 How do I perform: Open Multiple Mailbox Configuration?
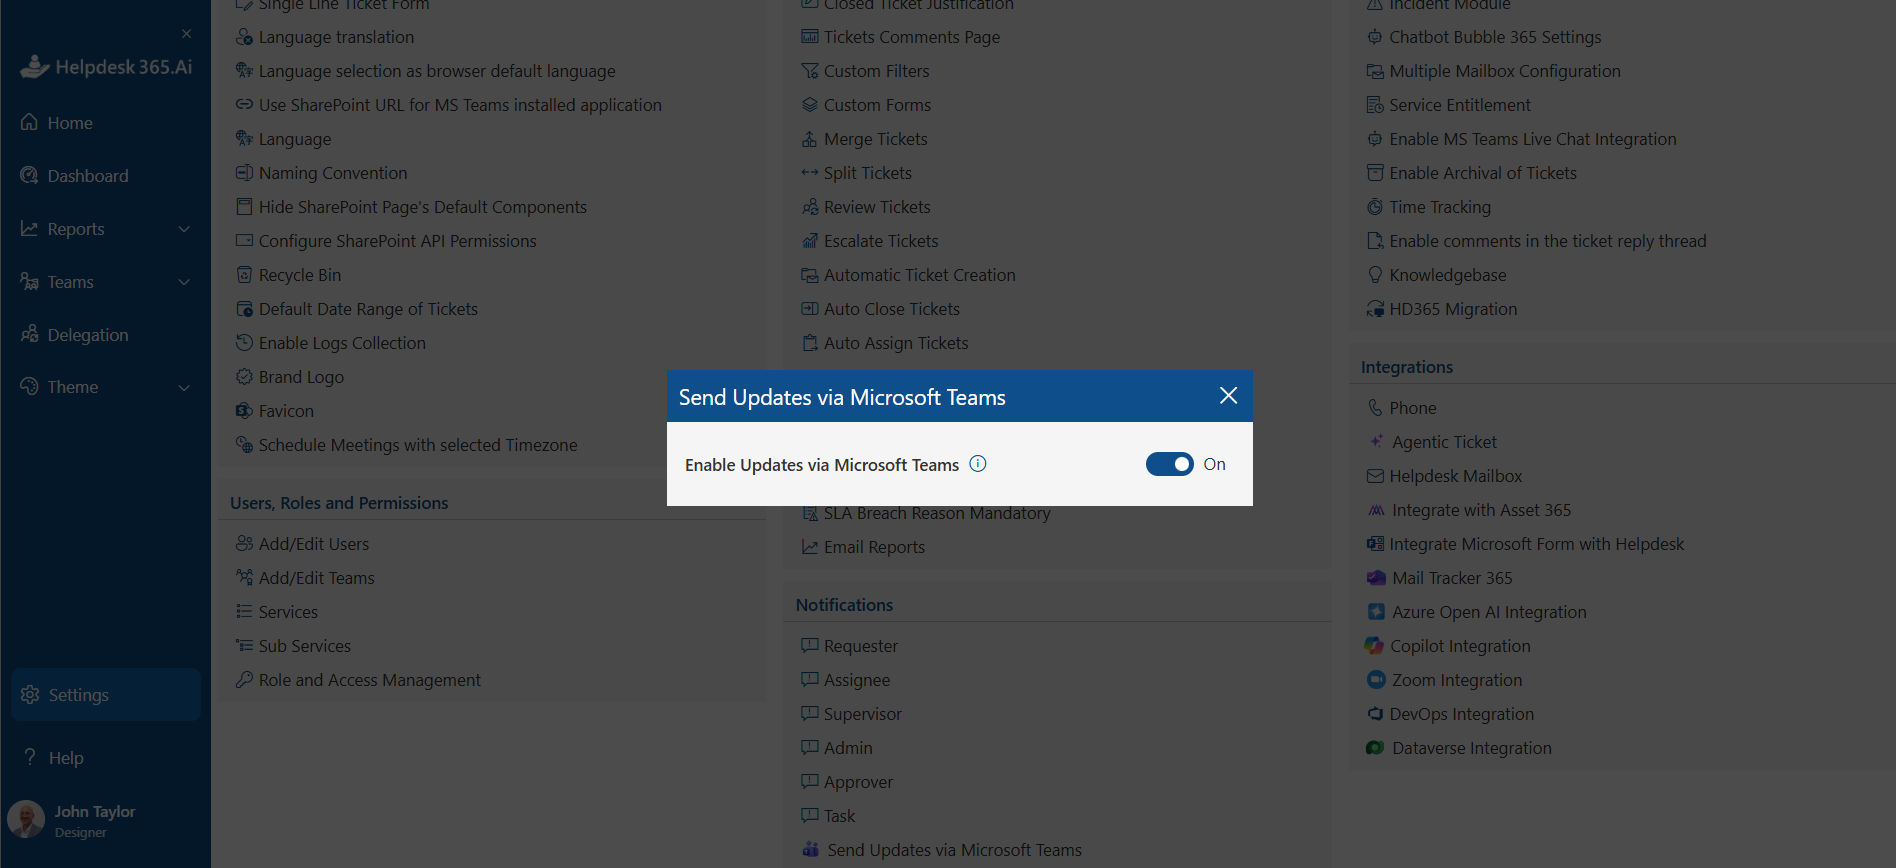[x=1505, y=71]
